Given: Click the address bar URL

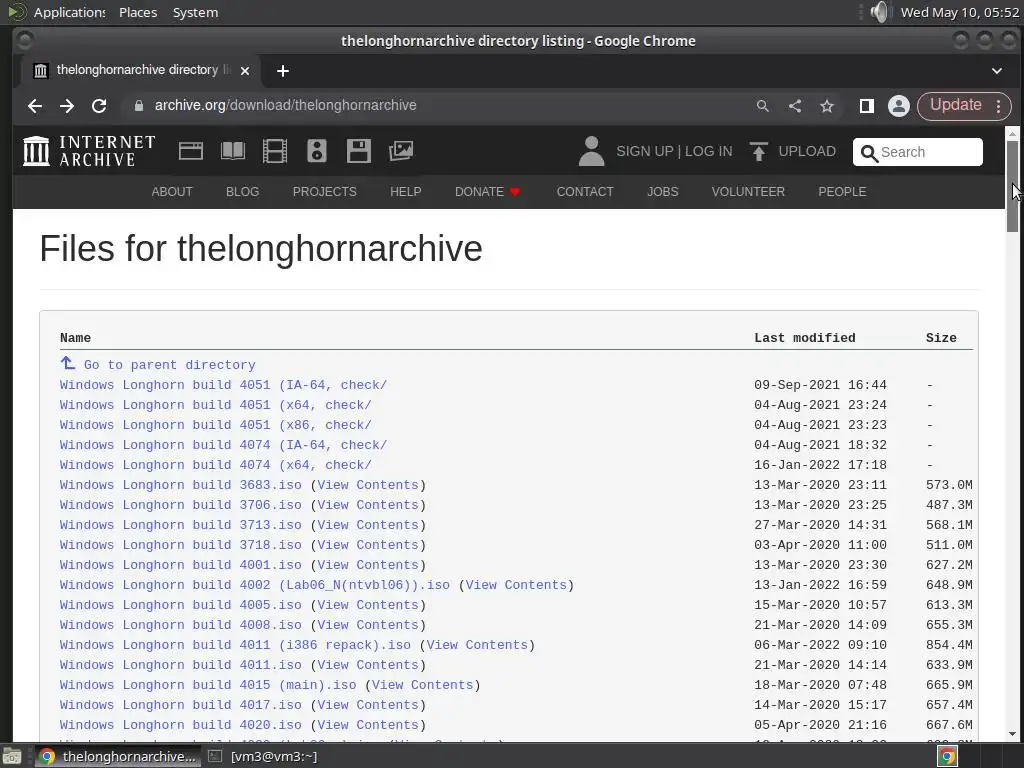Looking at the screenshot, I should [x=285, y=105].
